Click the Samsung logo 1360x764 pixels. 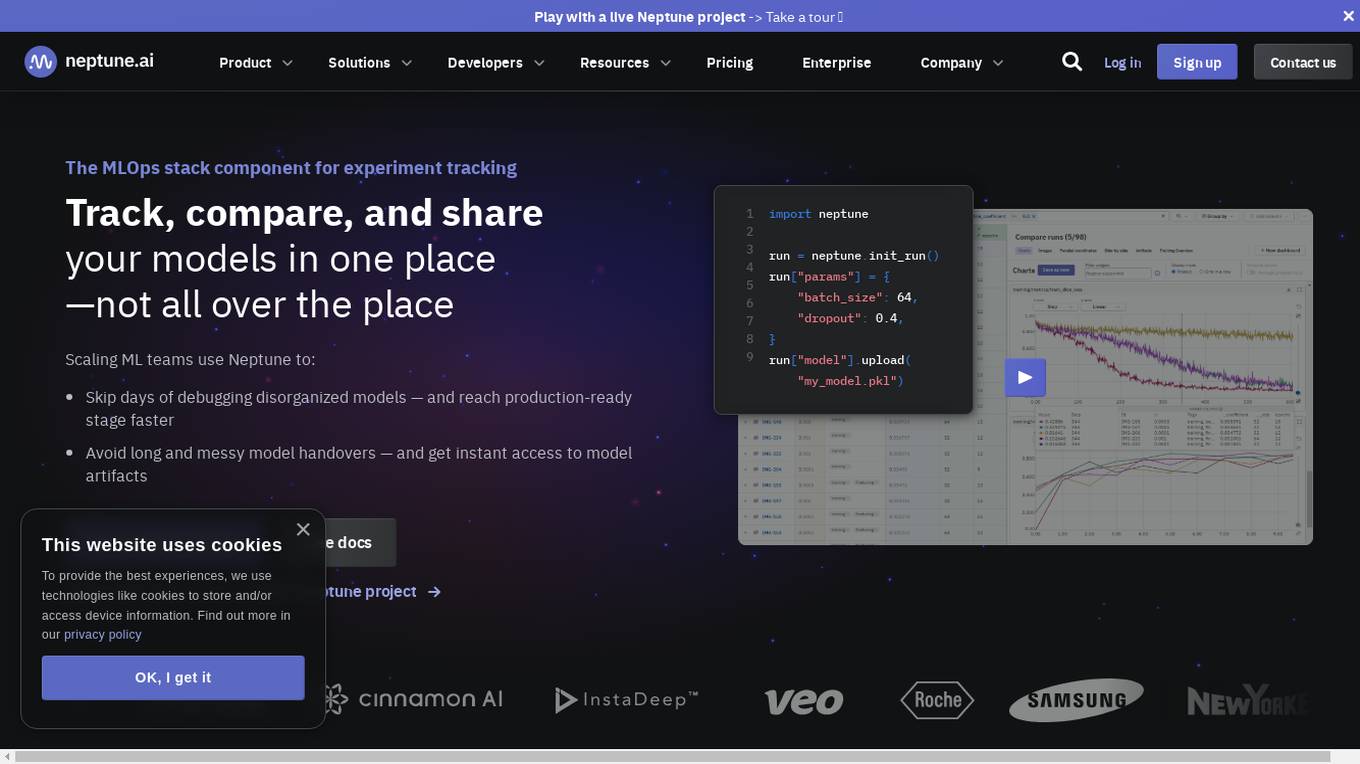pos(1076,700)
